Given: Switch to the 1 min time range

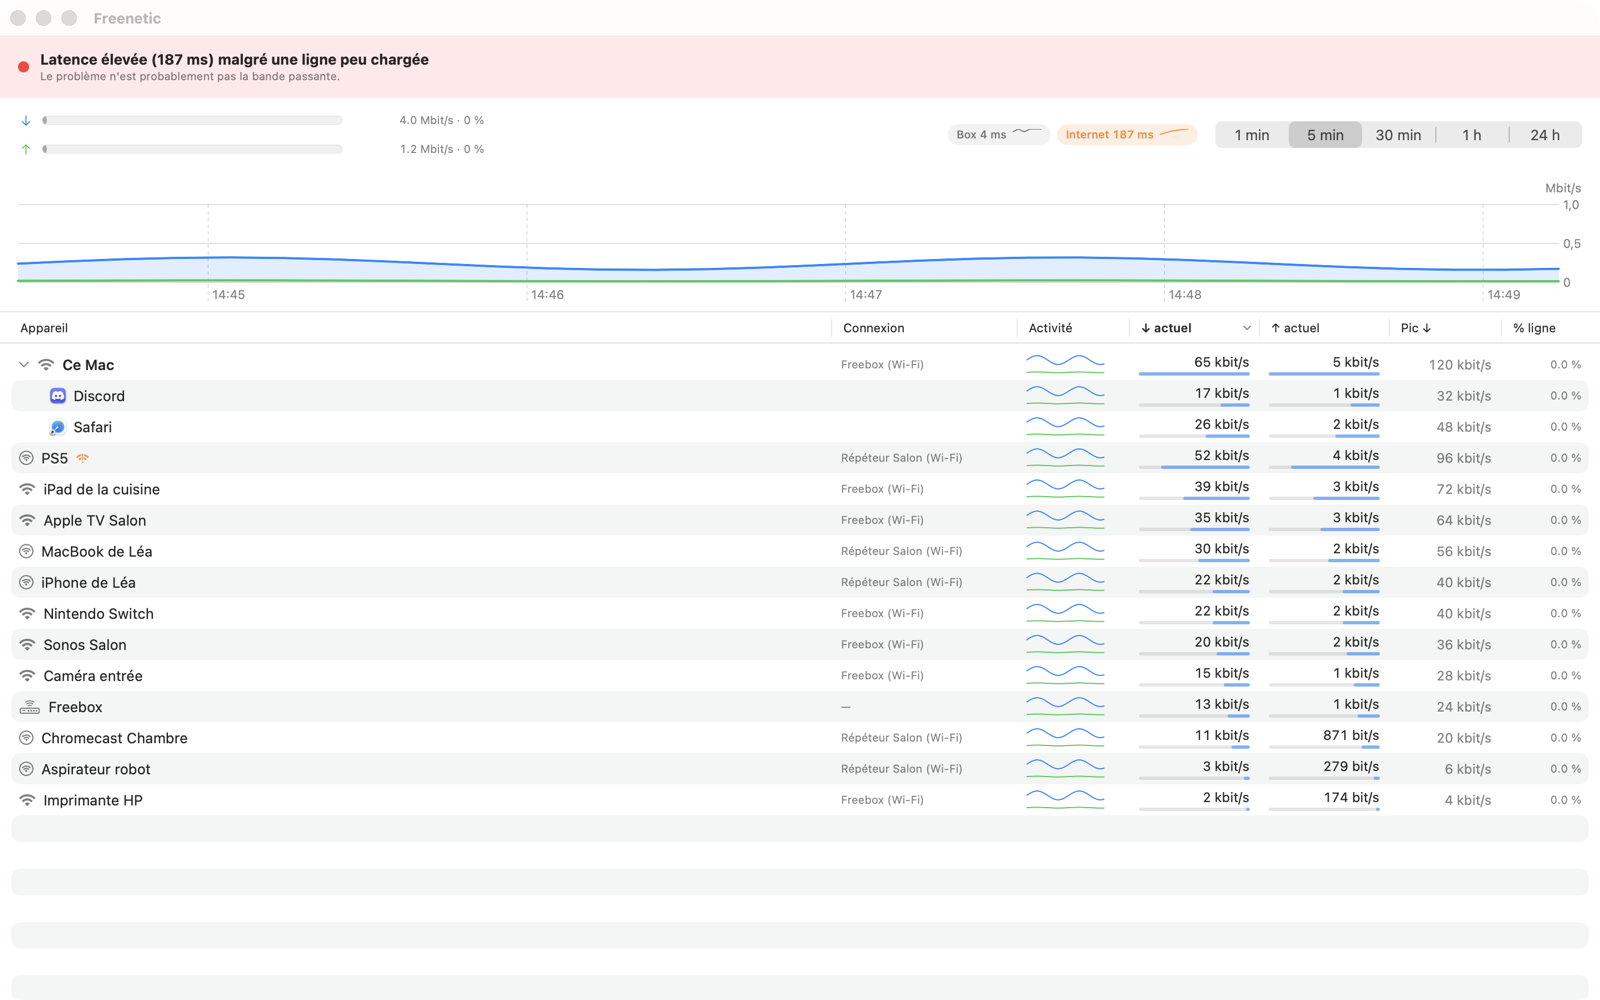Looking at the screenshot, I should 1252,135.
